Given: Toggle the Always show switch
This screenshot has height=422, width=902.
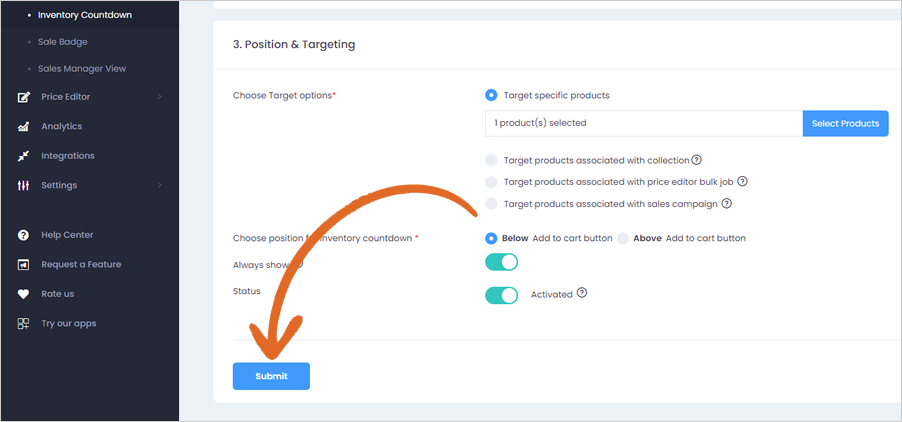Looking at the screenshot, I should [x=502, y=262].
